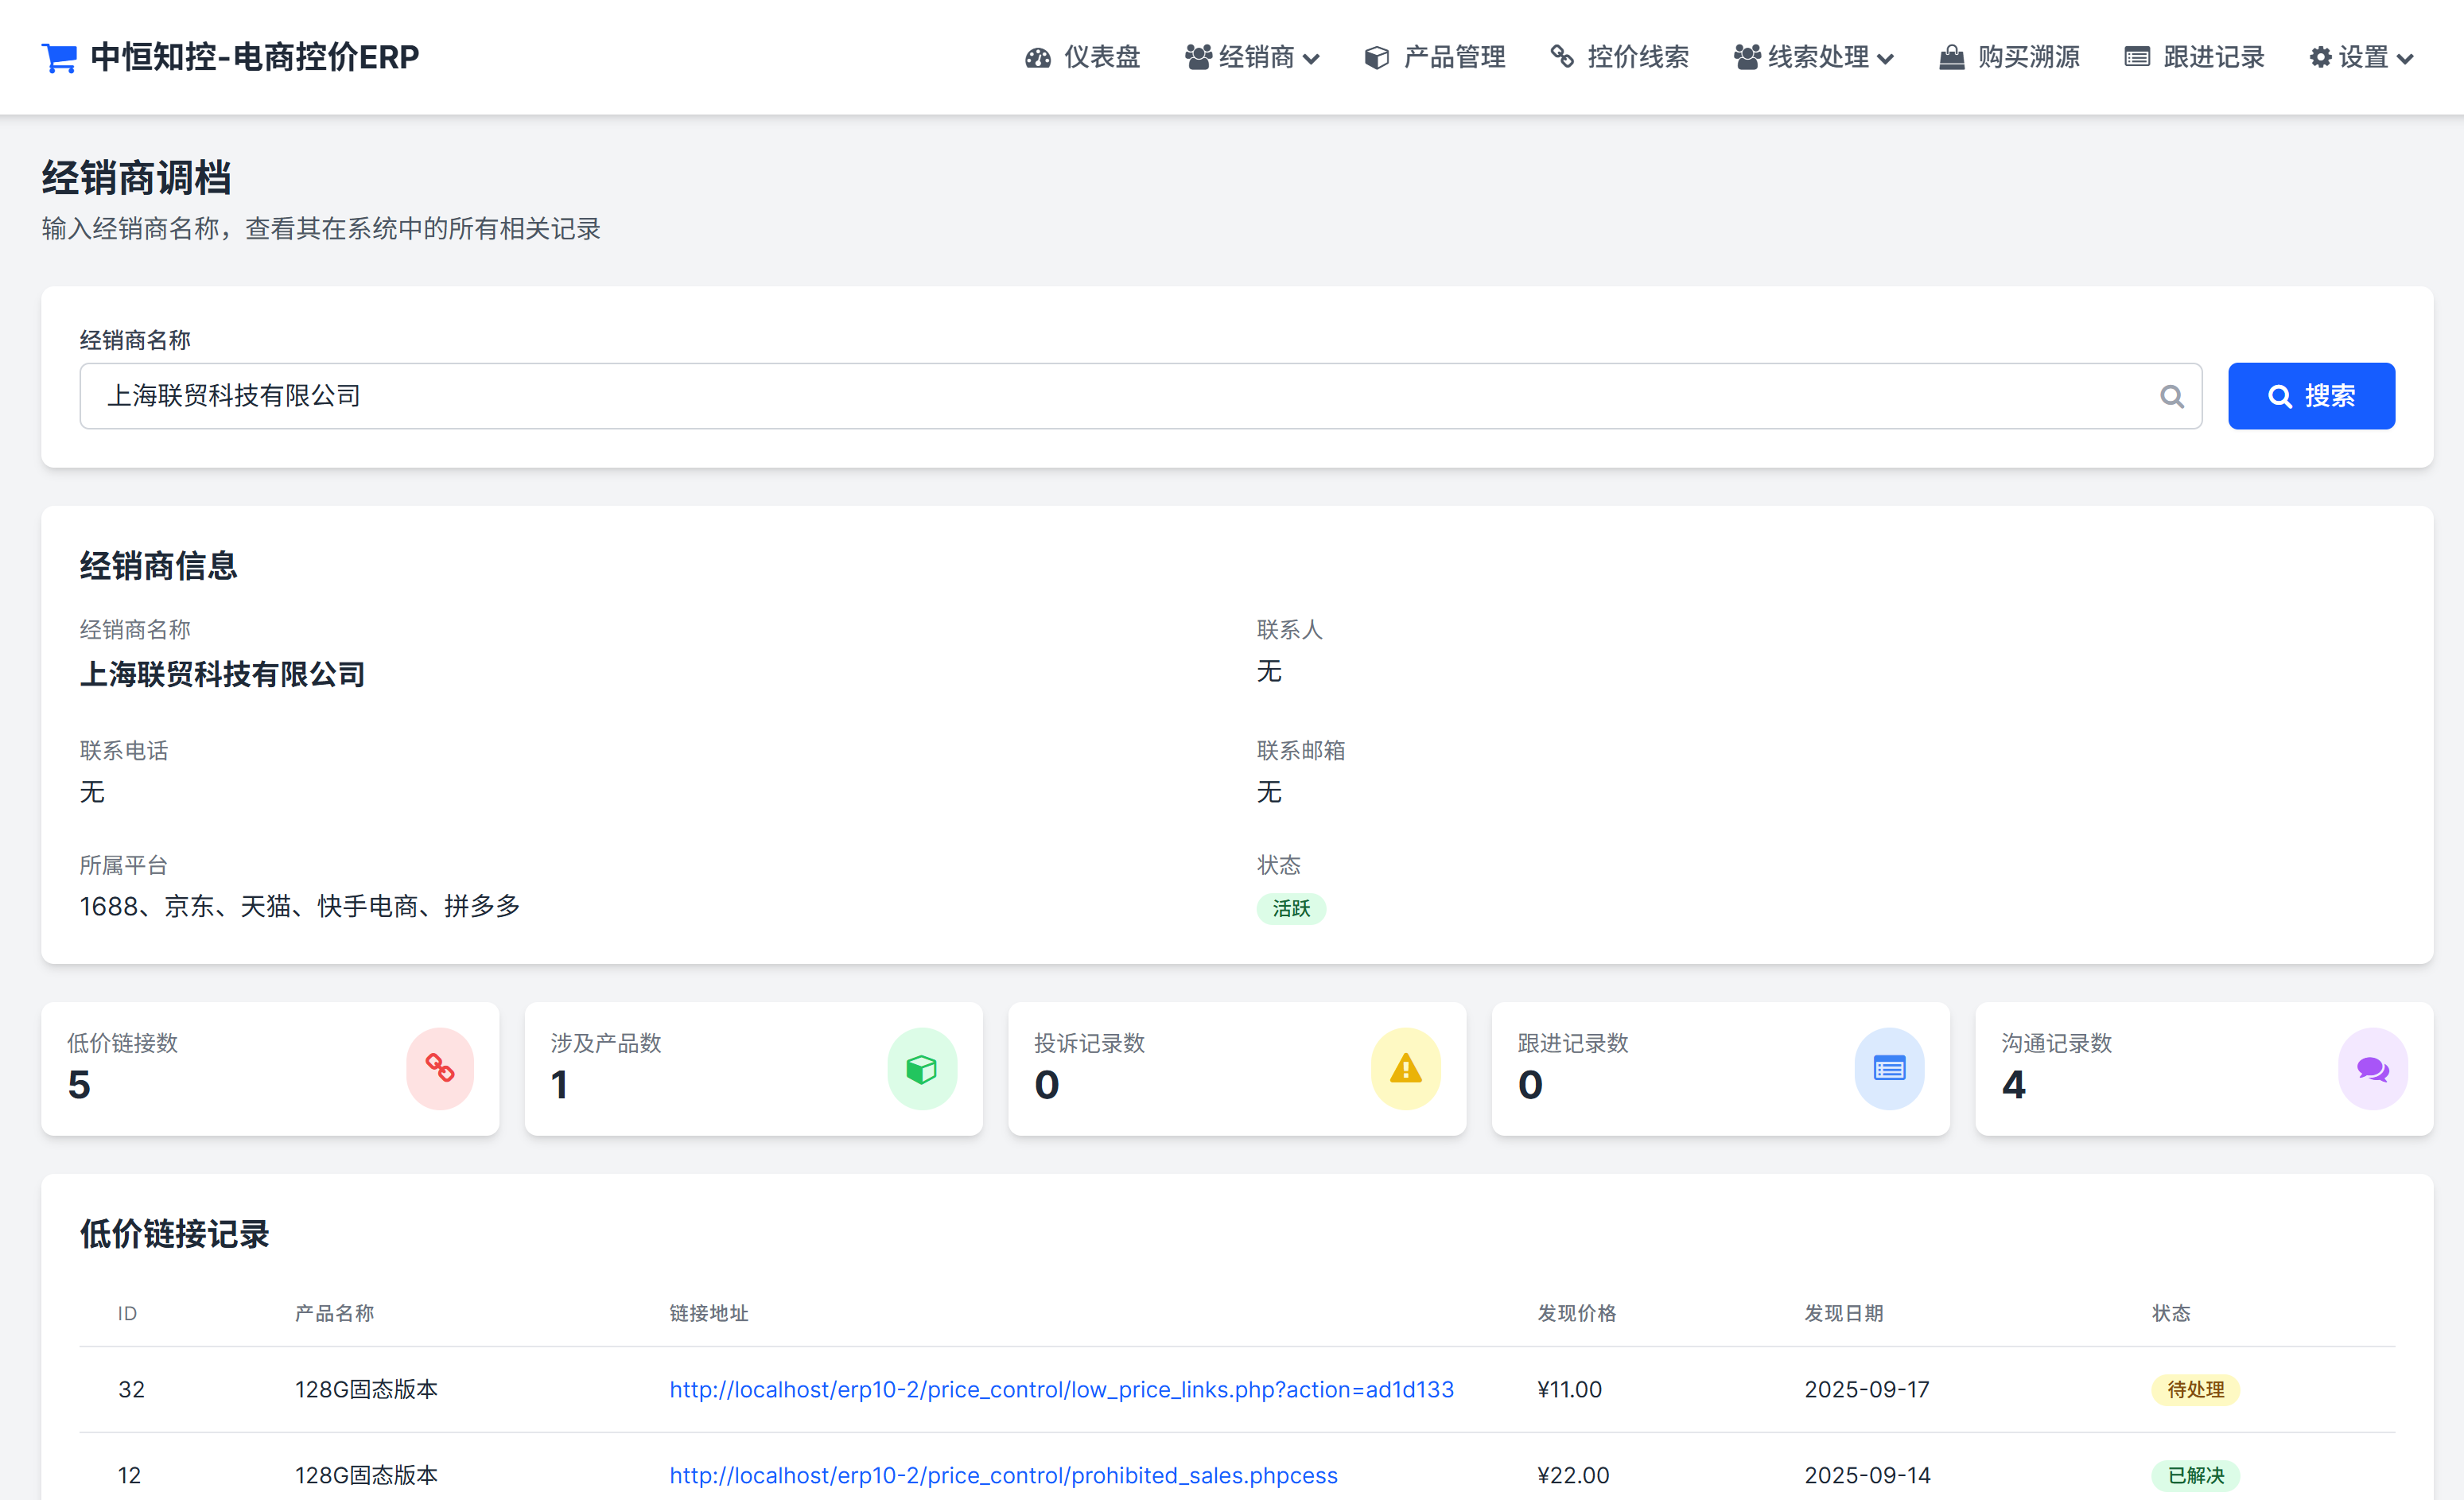This screenshot has width=2464, height=1500.
Task: Click the gear icon next to 设置
Action: coord(2320,57)
